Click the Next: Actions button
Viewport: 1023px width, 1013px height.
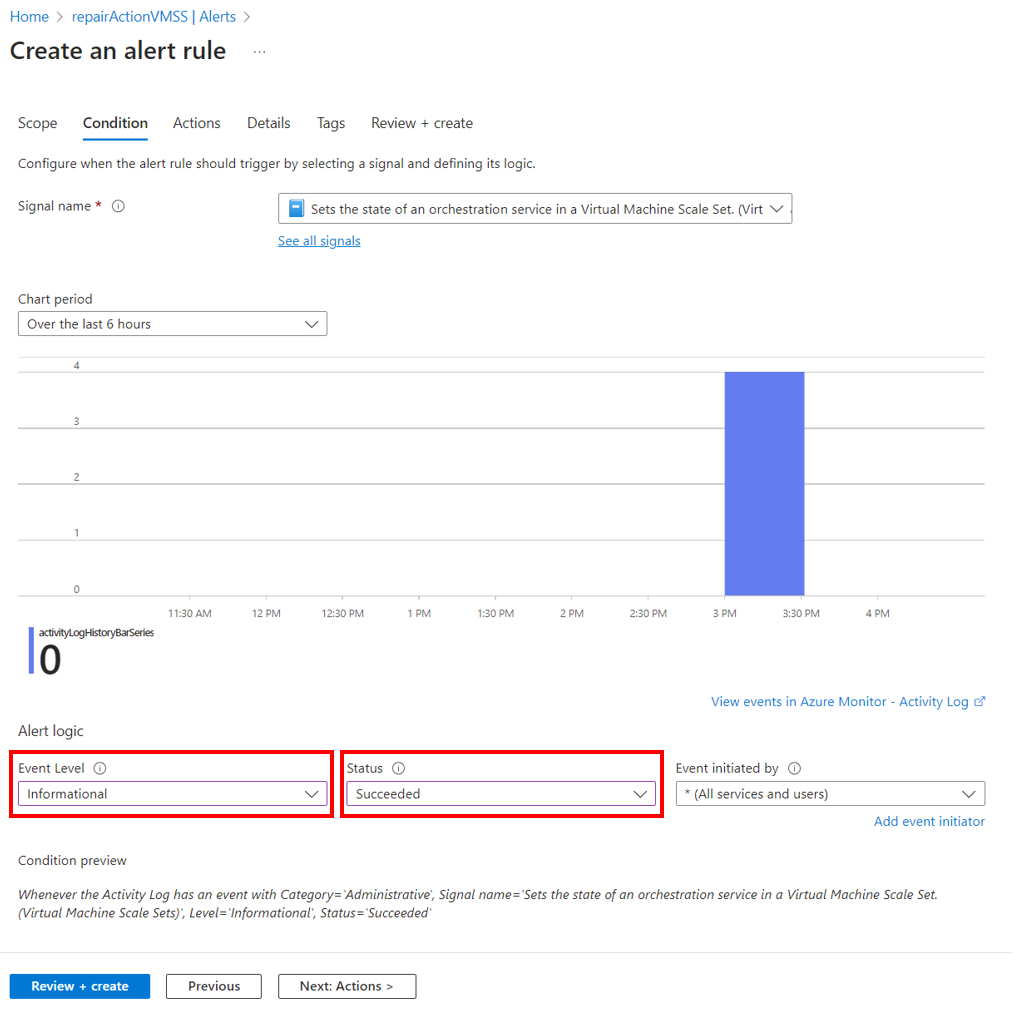347,986
